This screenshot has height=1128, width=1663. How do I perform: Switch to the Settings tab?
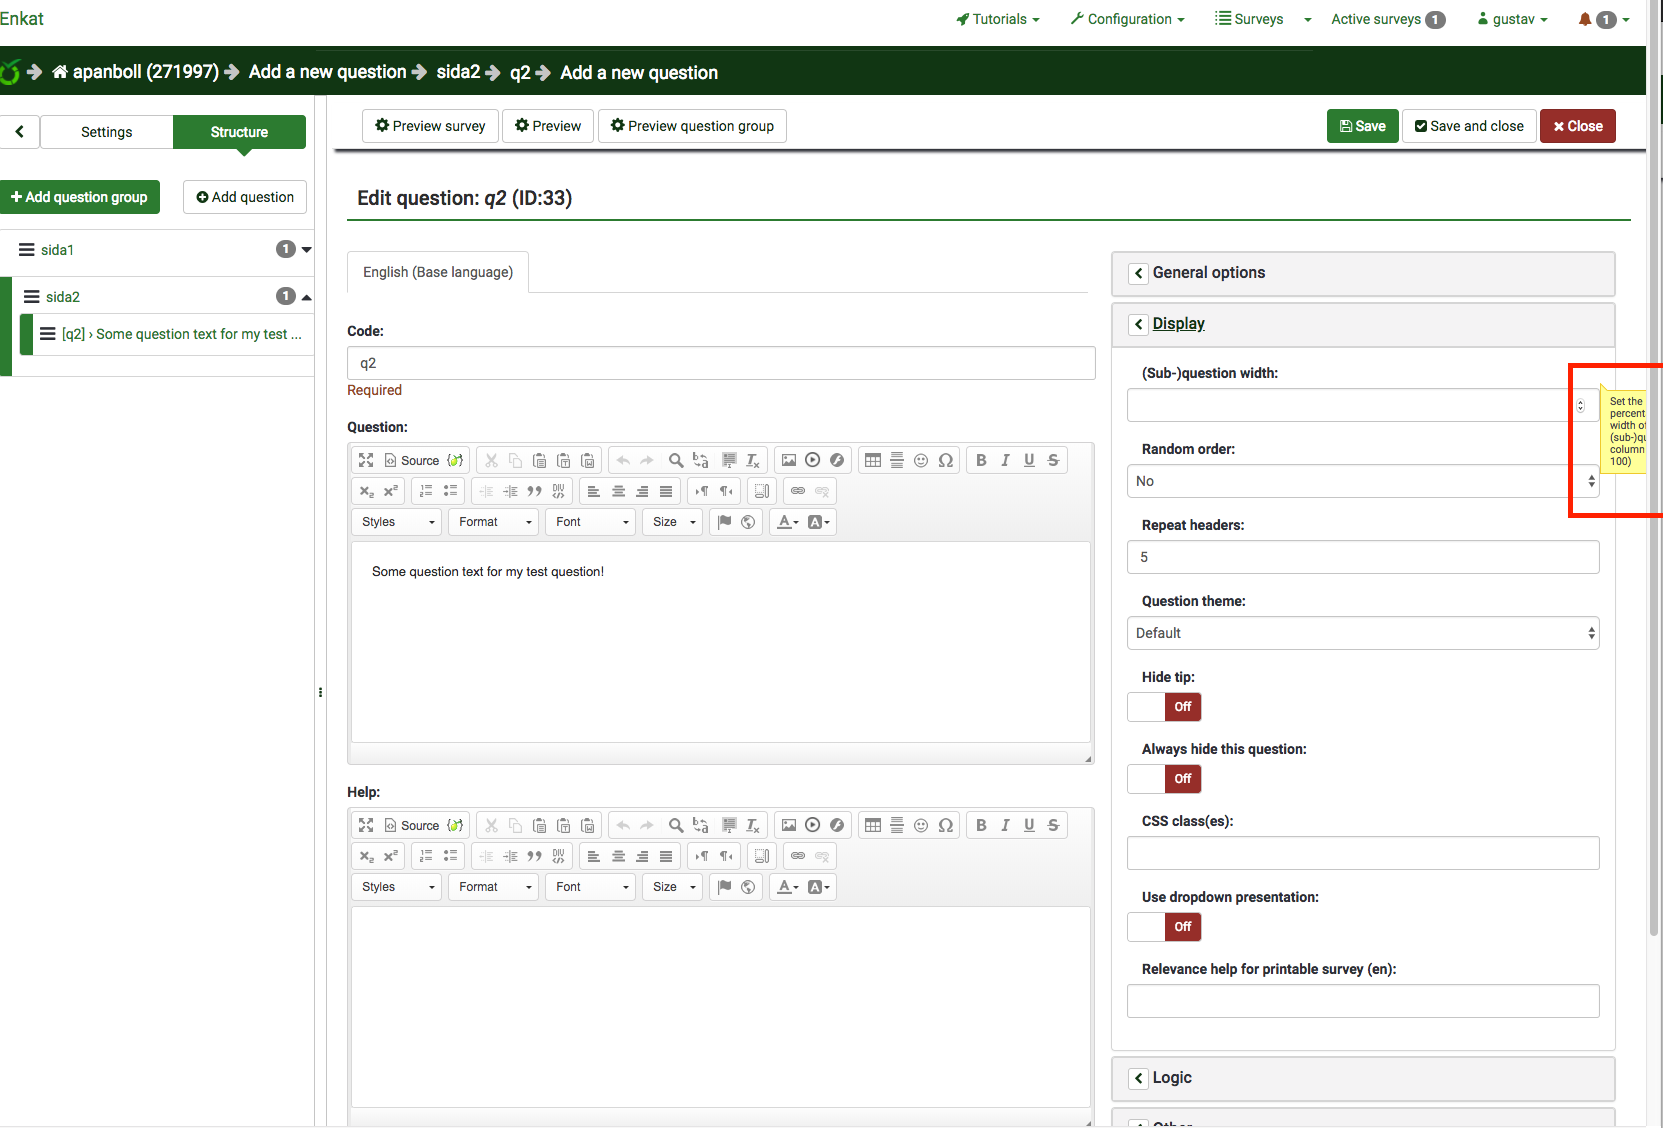point(106,132)
